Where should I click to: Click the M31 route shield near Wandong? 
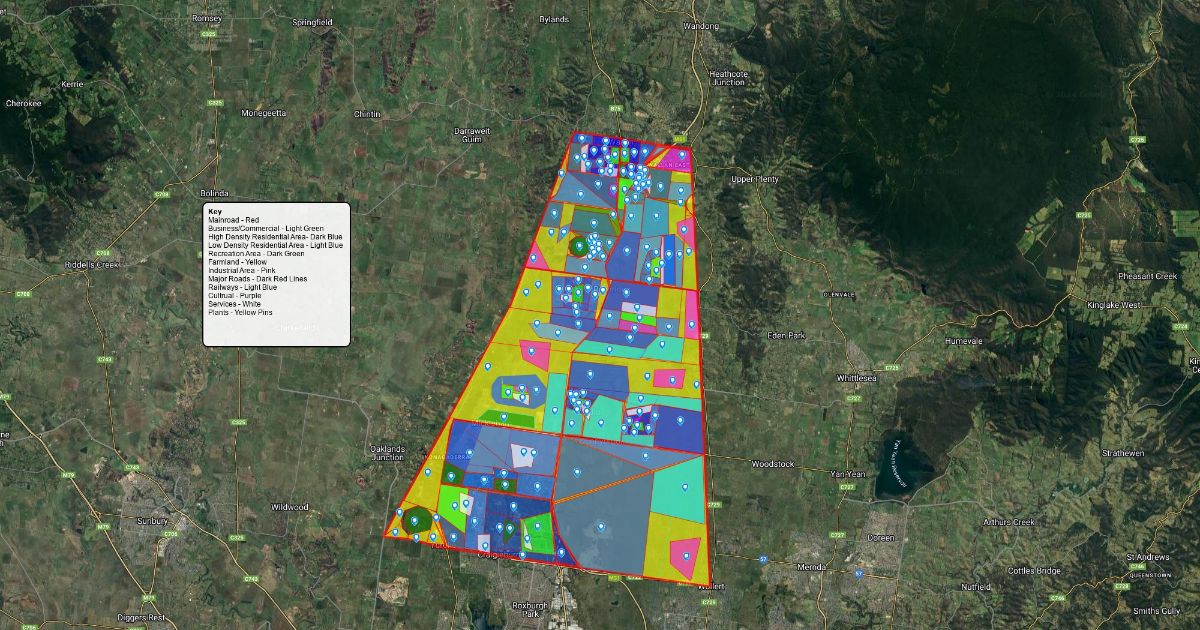(x=680, y=139)
